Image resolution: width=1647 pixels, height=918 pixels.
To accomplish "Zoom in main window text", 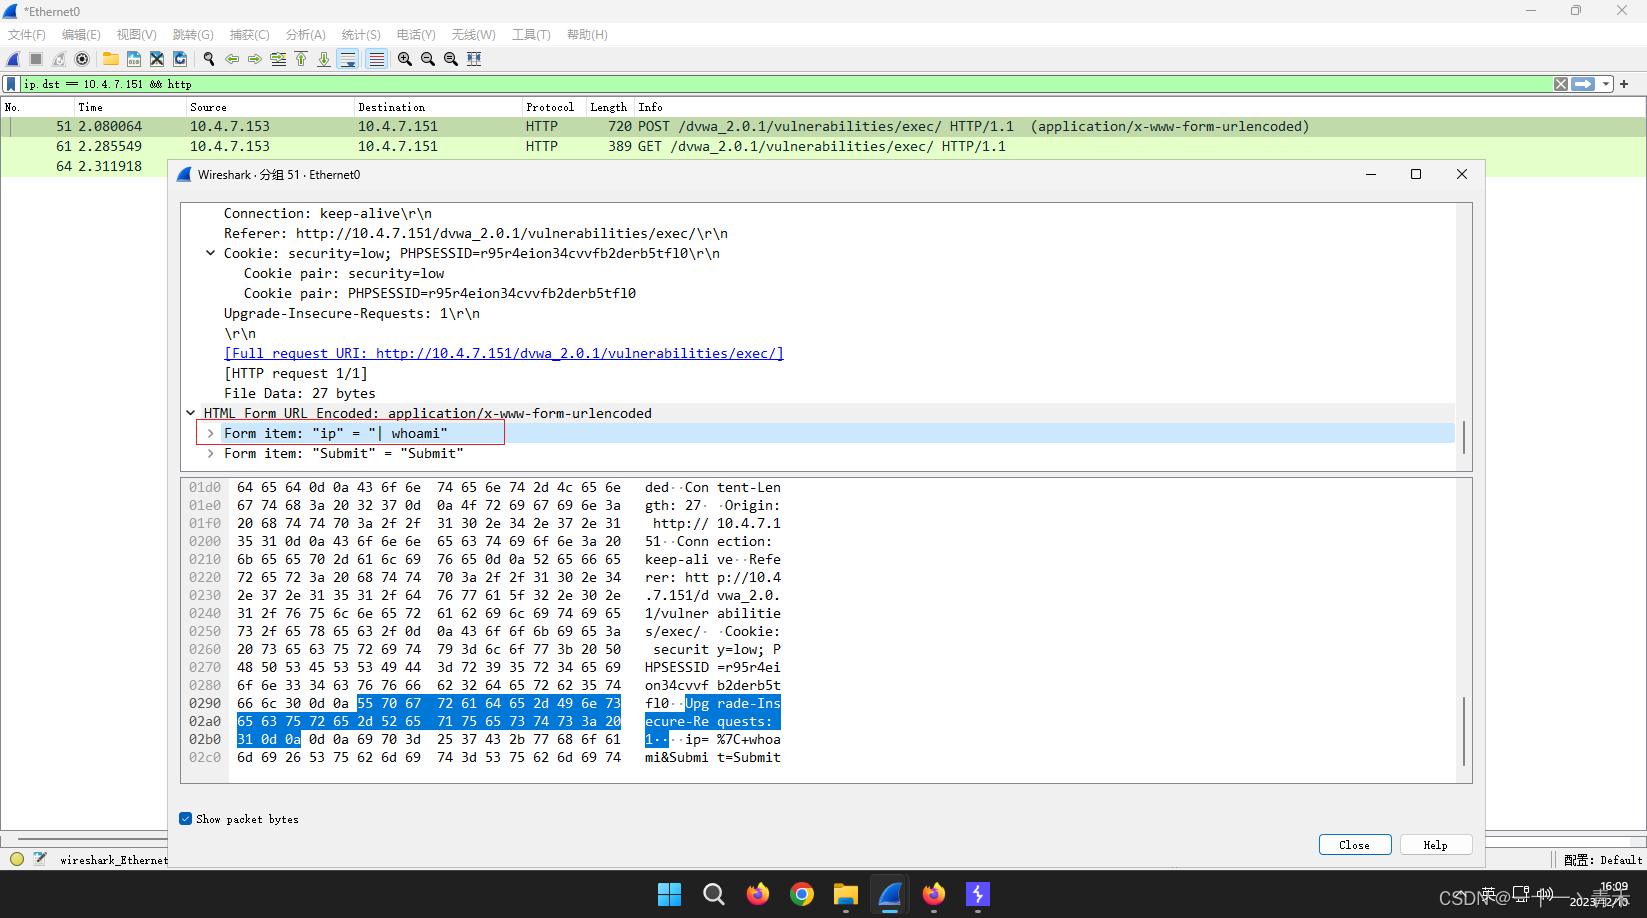I will [x=404, y=59].
